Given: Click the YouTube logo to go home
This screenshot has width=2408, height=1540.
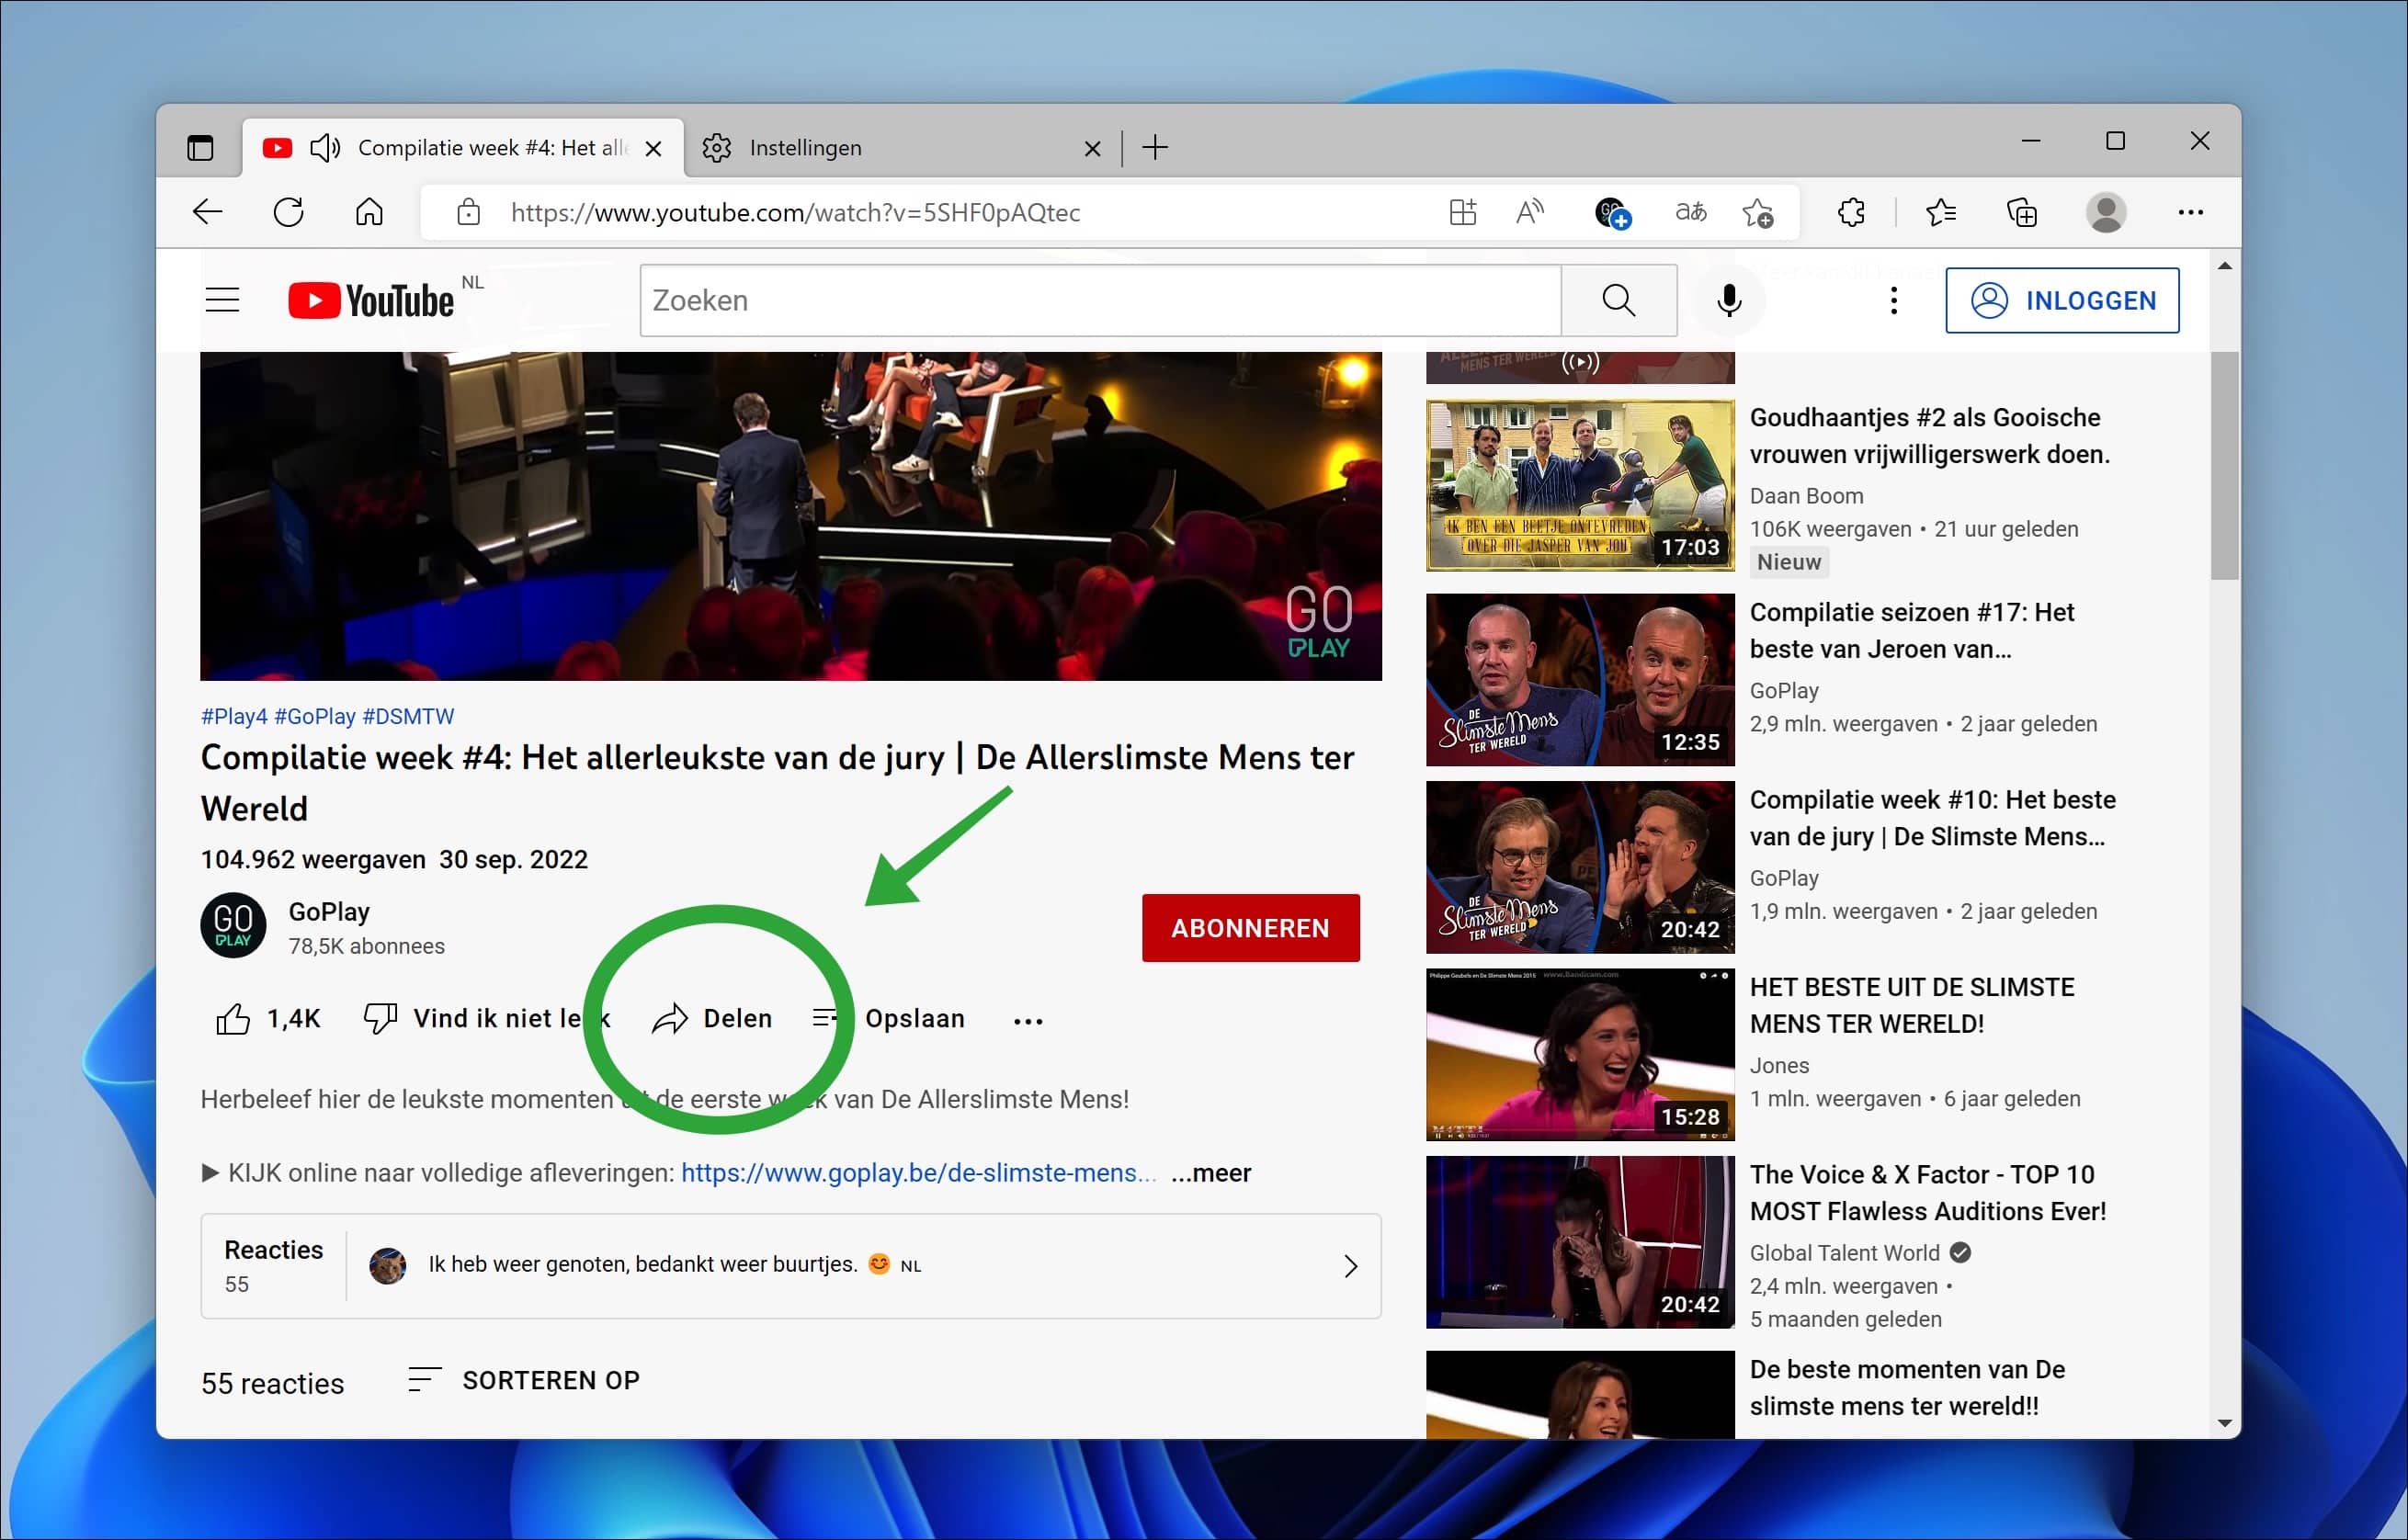Looking at the screenshot, I should coord(370,299).
